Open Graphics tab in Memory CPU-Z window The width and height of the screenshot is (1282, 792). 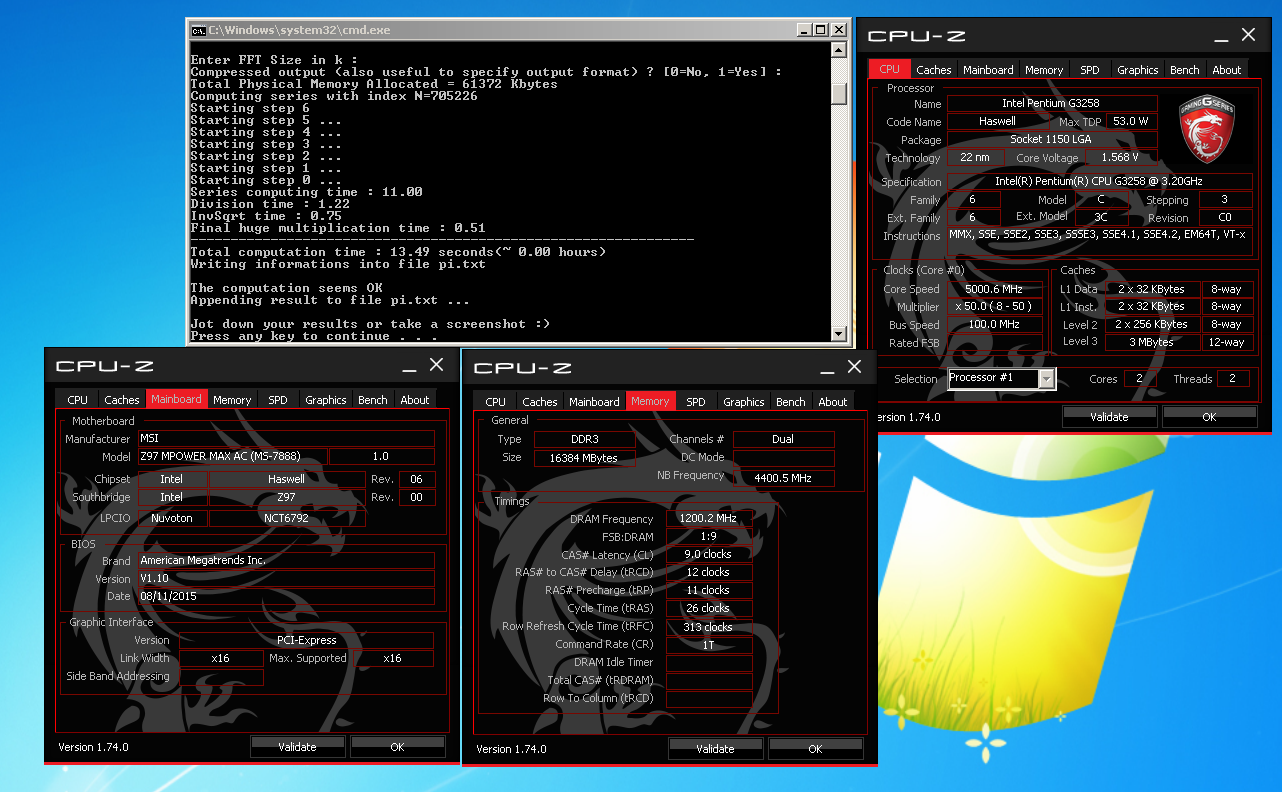[x=744, y=402]
